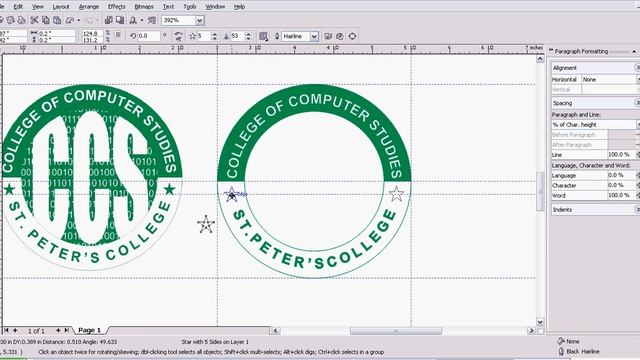Viewport: 640px width, 360px height.
Task: Click the Cut scissors icon
Action: 34,20
